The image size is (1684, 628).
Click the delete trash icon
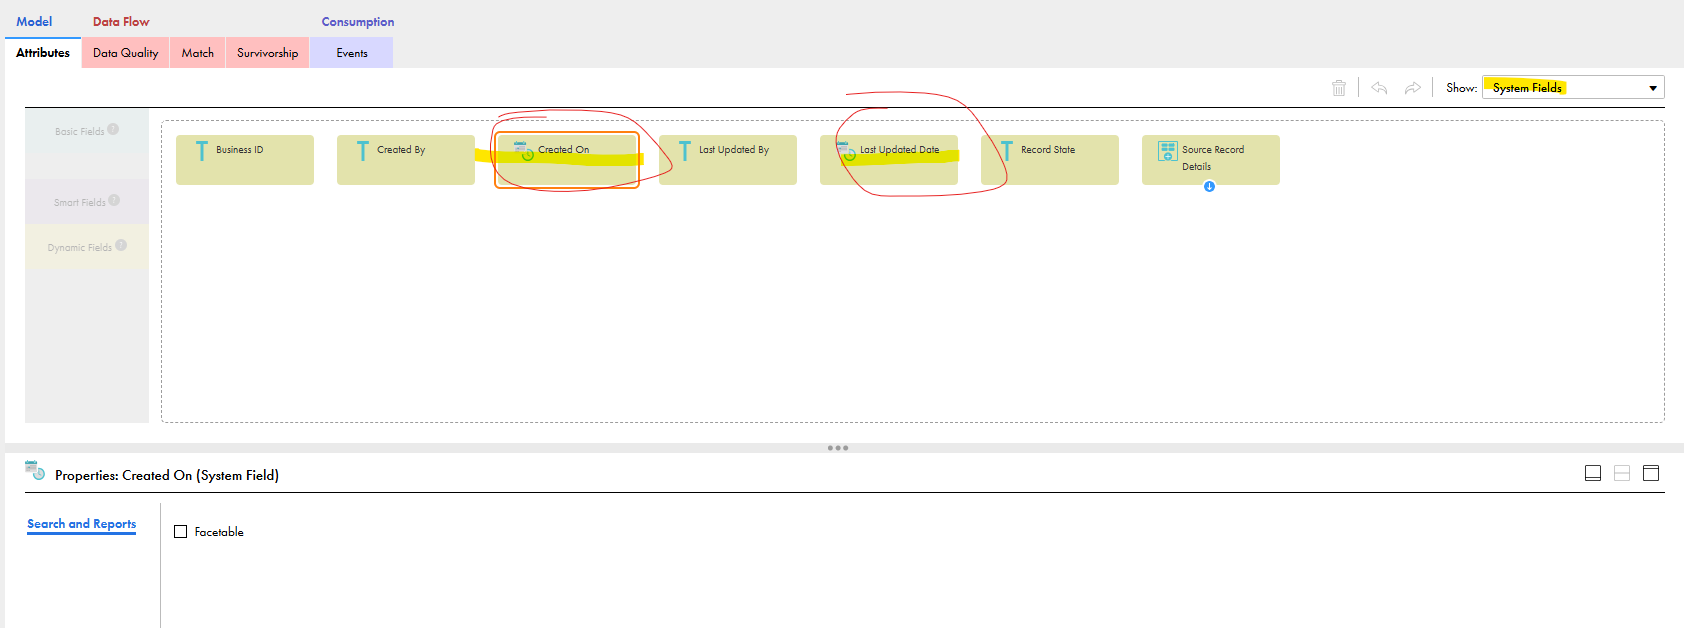(x=1339, y=88)
